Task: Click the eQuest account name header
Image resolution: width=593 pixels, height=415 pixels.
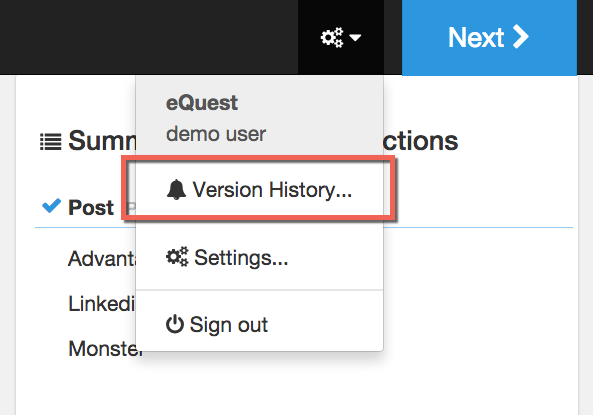Action: 202,103
